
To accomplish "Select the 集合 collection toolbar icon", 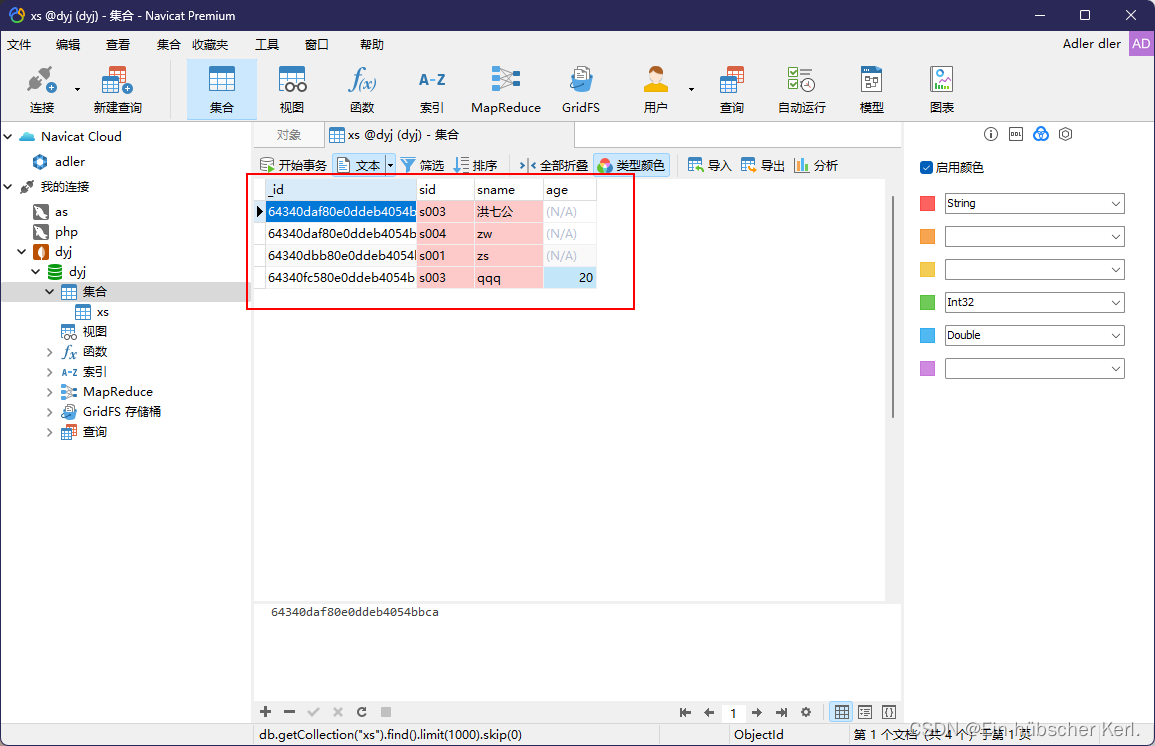I will click(x=222, y=90).
